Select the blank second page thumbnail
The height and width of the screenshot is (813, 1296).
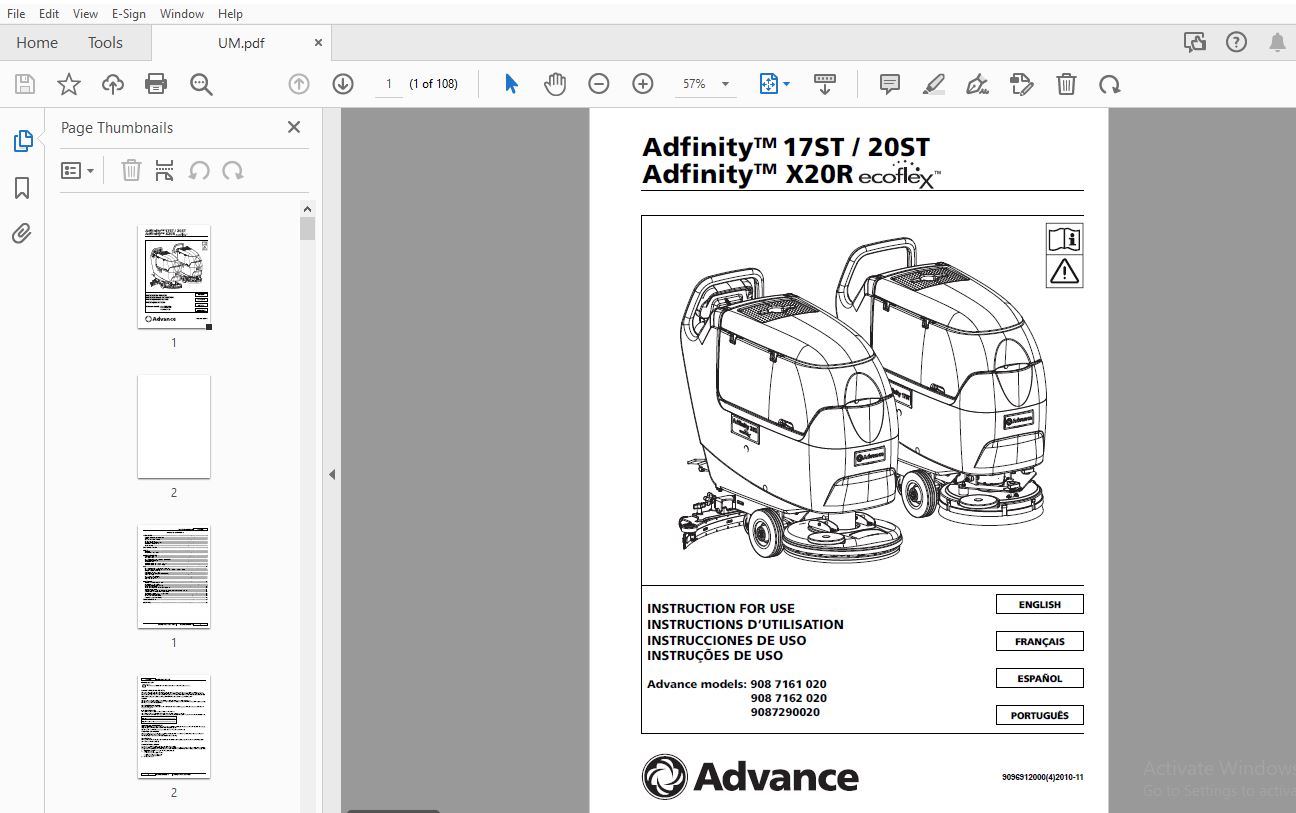pyautogui.click(x=174, y=427)
